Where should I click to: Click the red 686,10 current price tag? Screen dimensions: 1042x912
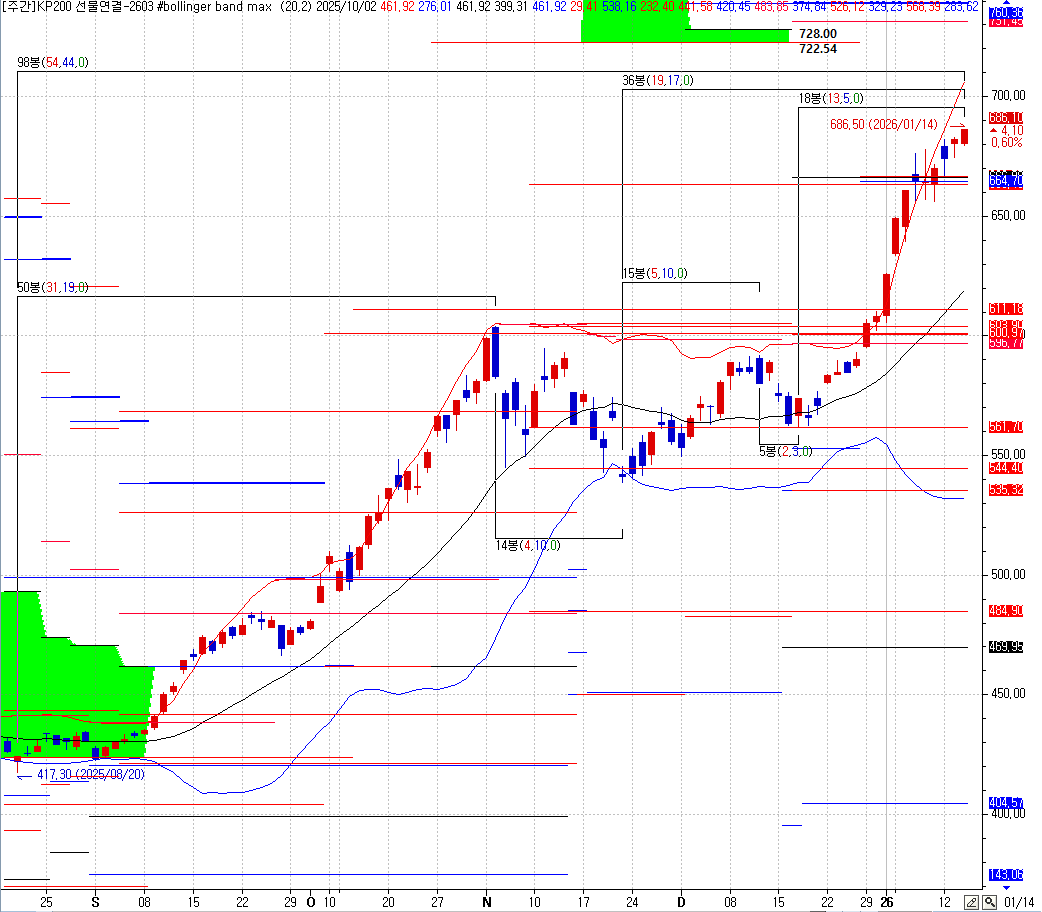1005,117
